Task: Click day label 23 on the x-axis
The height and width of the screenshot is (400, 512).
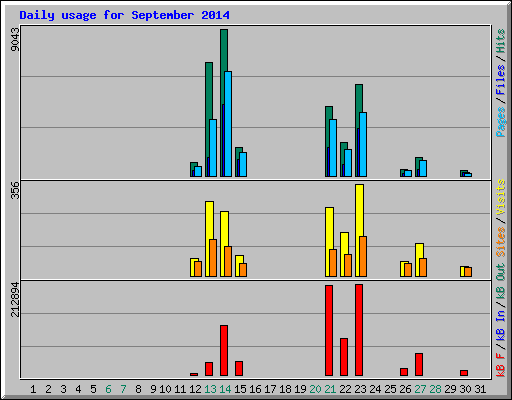Action: click(x=360, y=389)
